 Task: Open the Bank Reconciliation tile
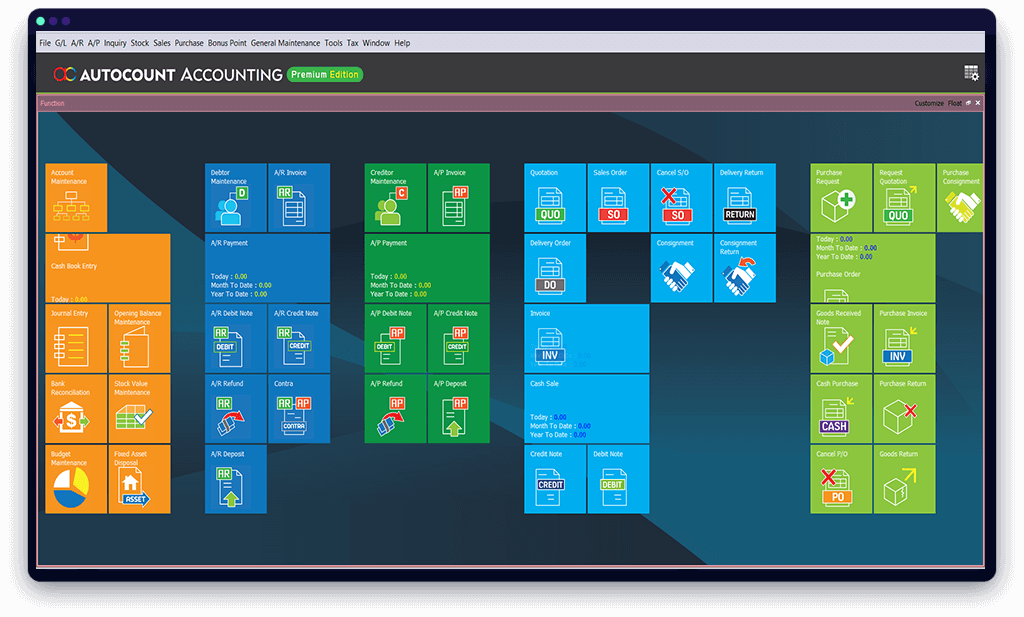[76, 408]
